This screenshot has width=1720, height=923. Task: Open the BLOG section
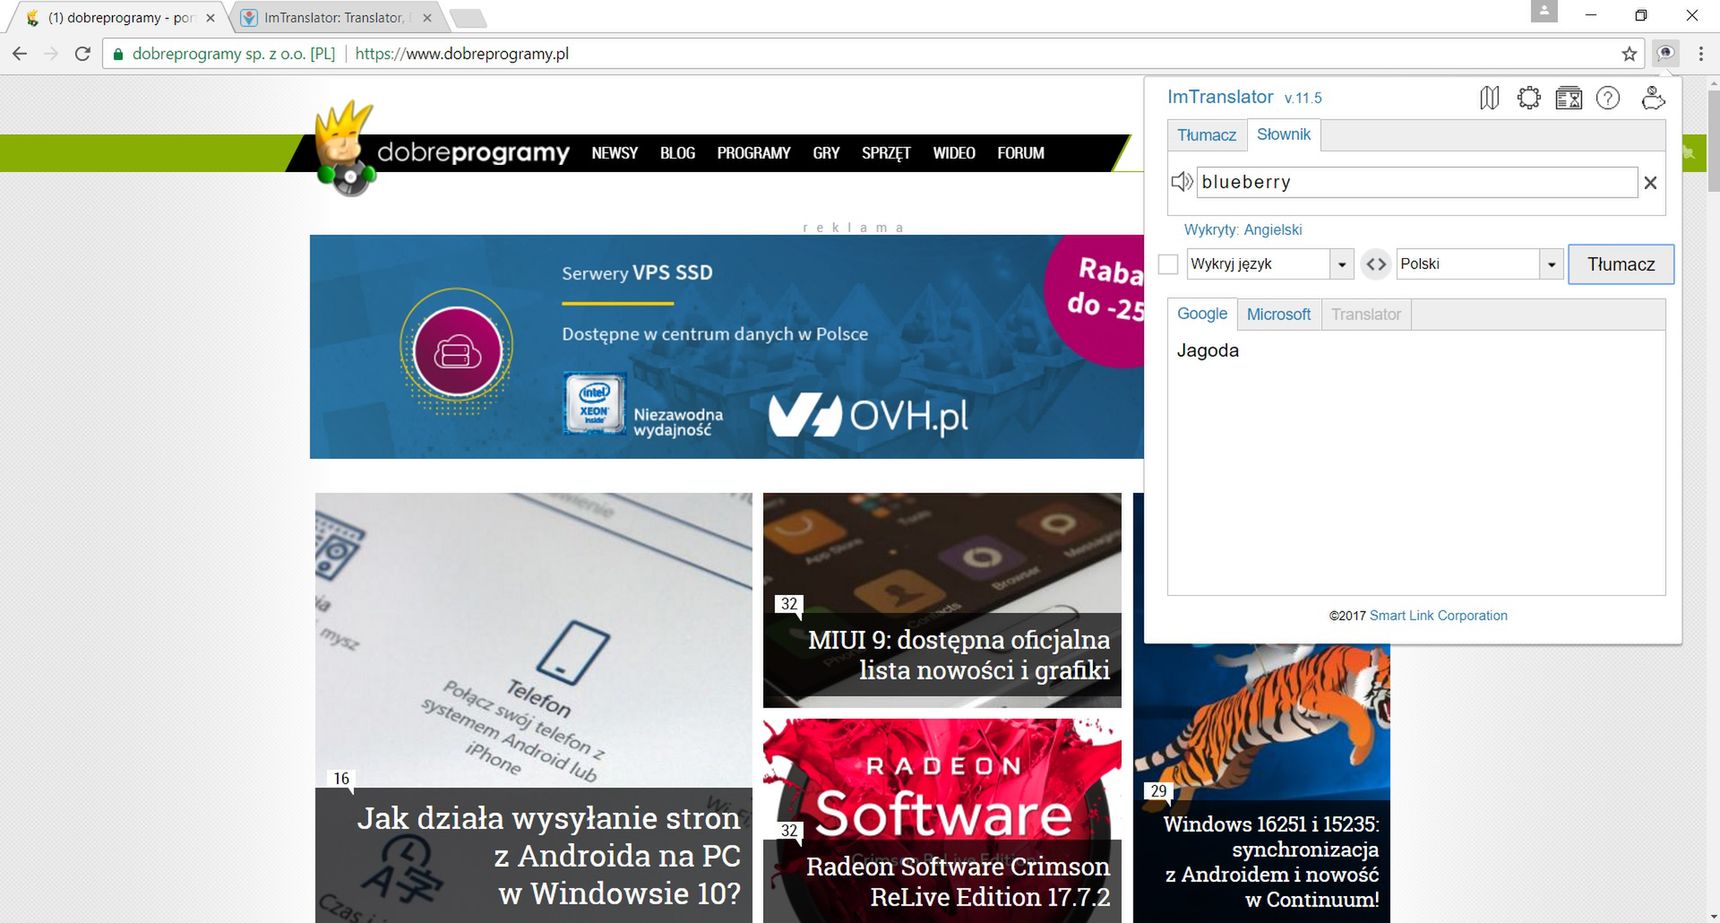[x=677, y=153]
